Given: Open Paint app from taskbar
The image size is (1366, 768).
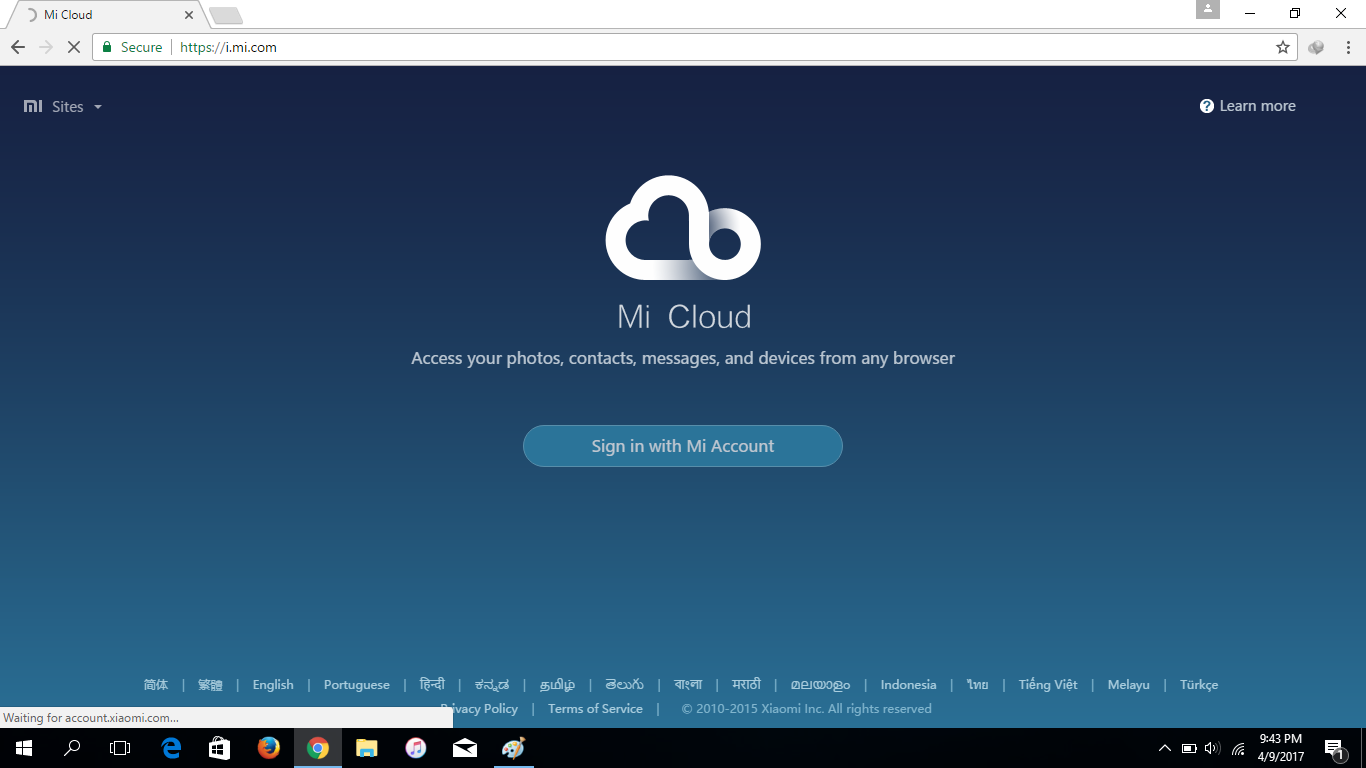Looking at the screenshot, I should [513, 748].
